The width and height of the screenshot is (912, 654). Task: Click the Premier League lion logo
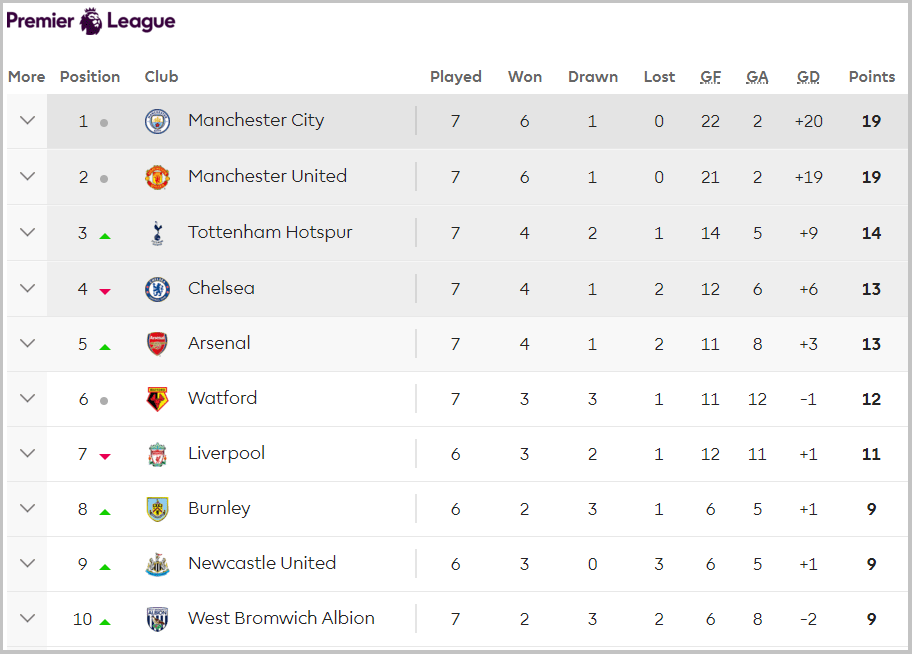coord(91,21)
